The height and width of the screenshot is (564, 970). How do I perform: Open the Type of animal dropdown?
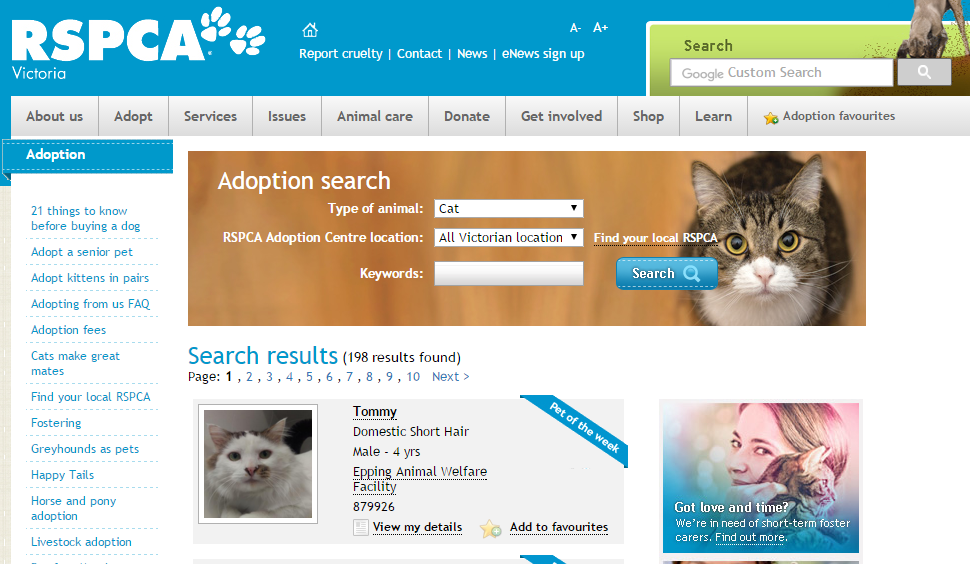coord(509,208)
